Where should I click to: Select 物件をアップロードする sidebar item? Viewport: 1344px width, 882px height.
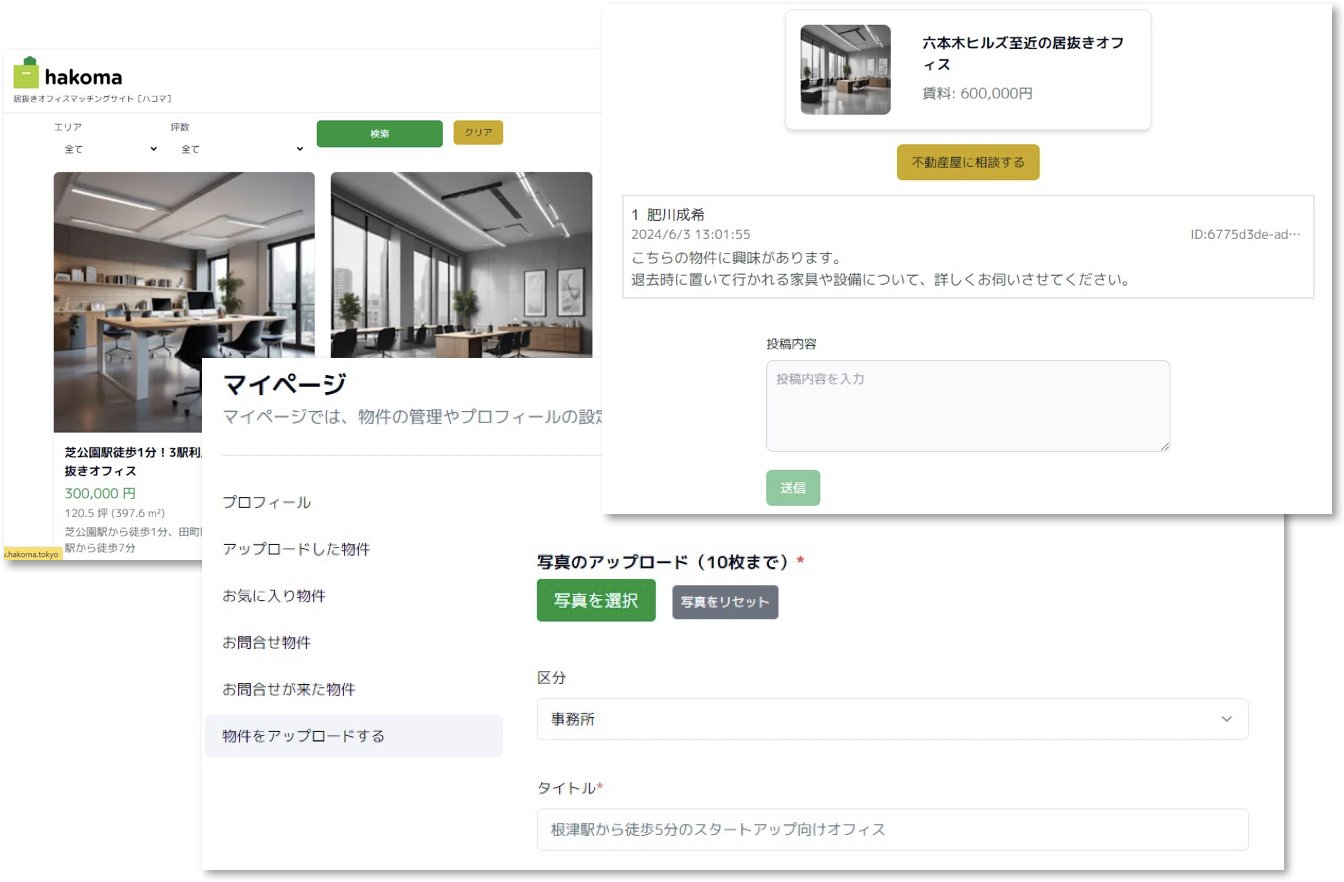point(303,735)
